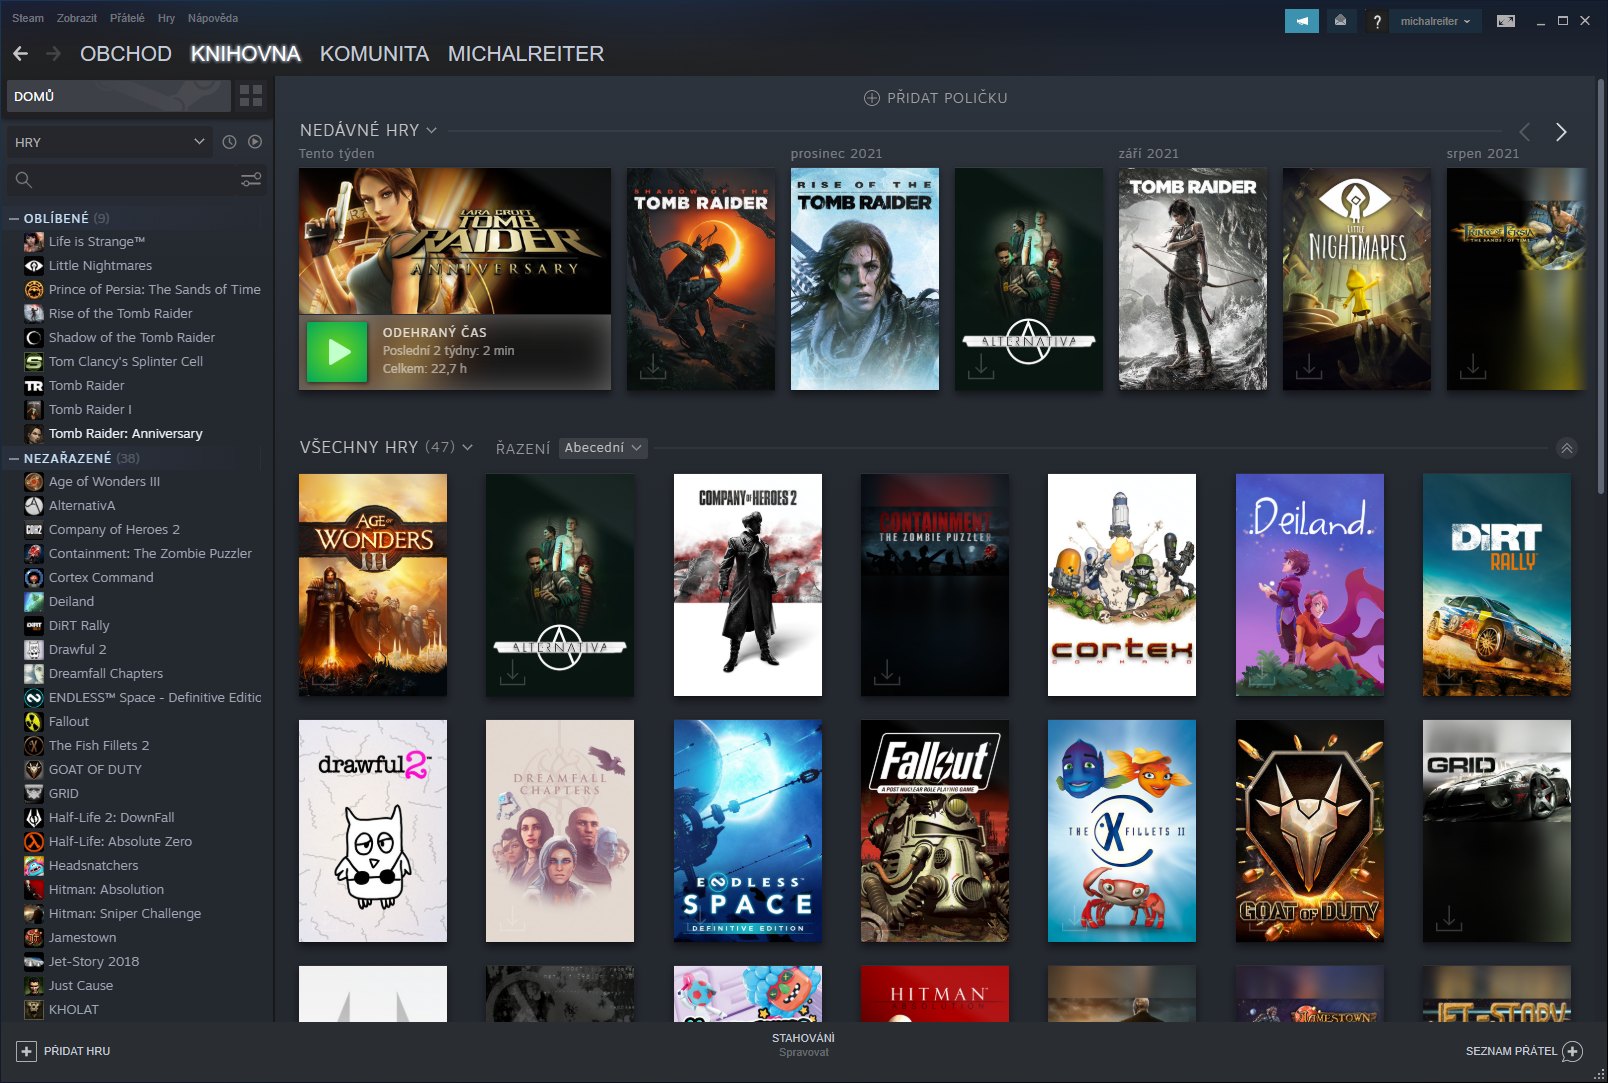Click Little Nightmares icon in the sidebar
Screen dimensions: 1608x1083
pos(34,266)
